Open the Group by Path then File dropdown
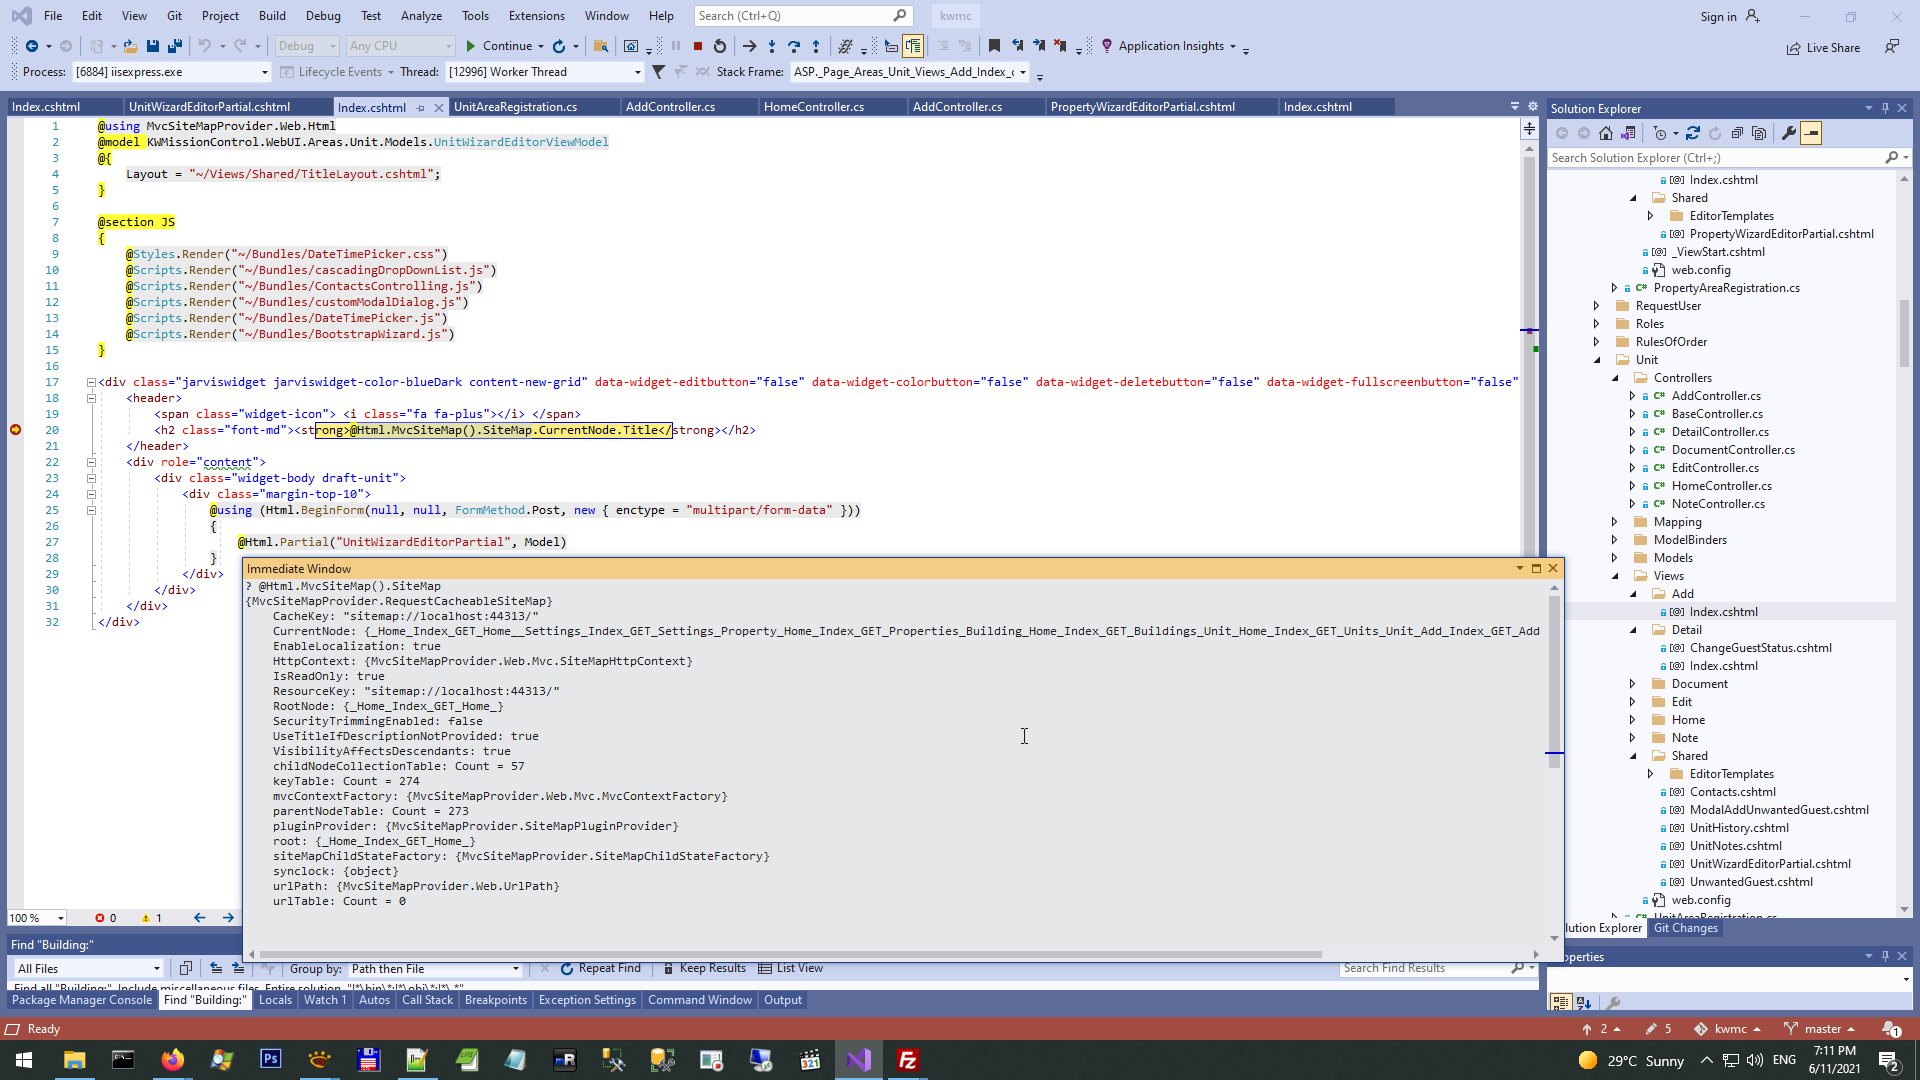Viewport: 1920px width, 1080px height. point(516,968)
